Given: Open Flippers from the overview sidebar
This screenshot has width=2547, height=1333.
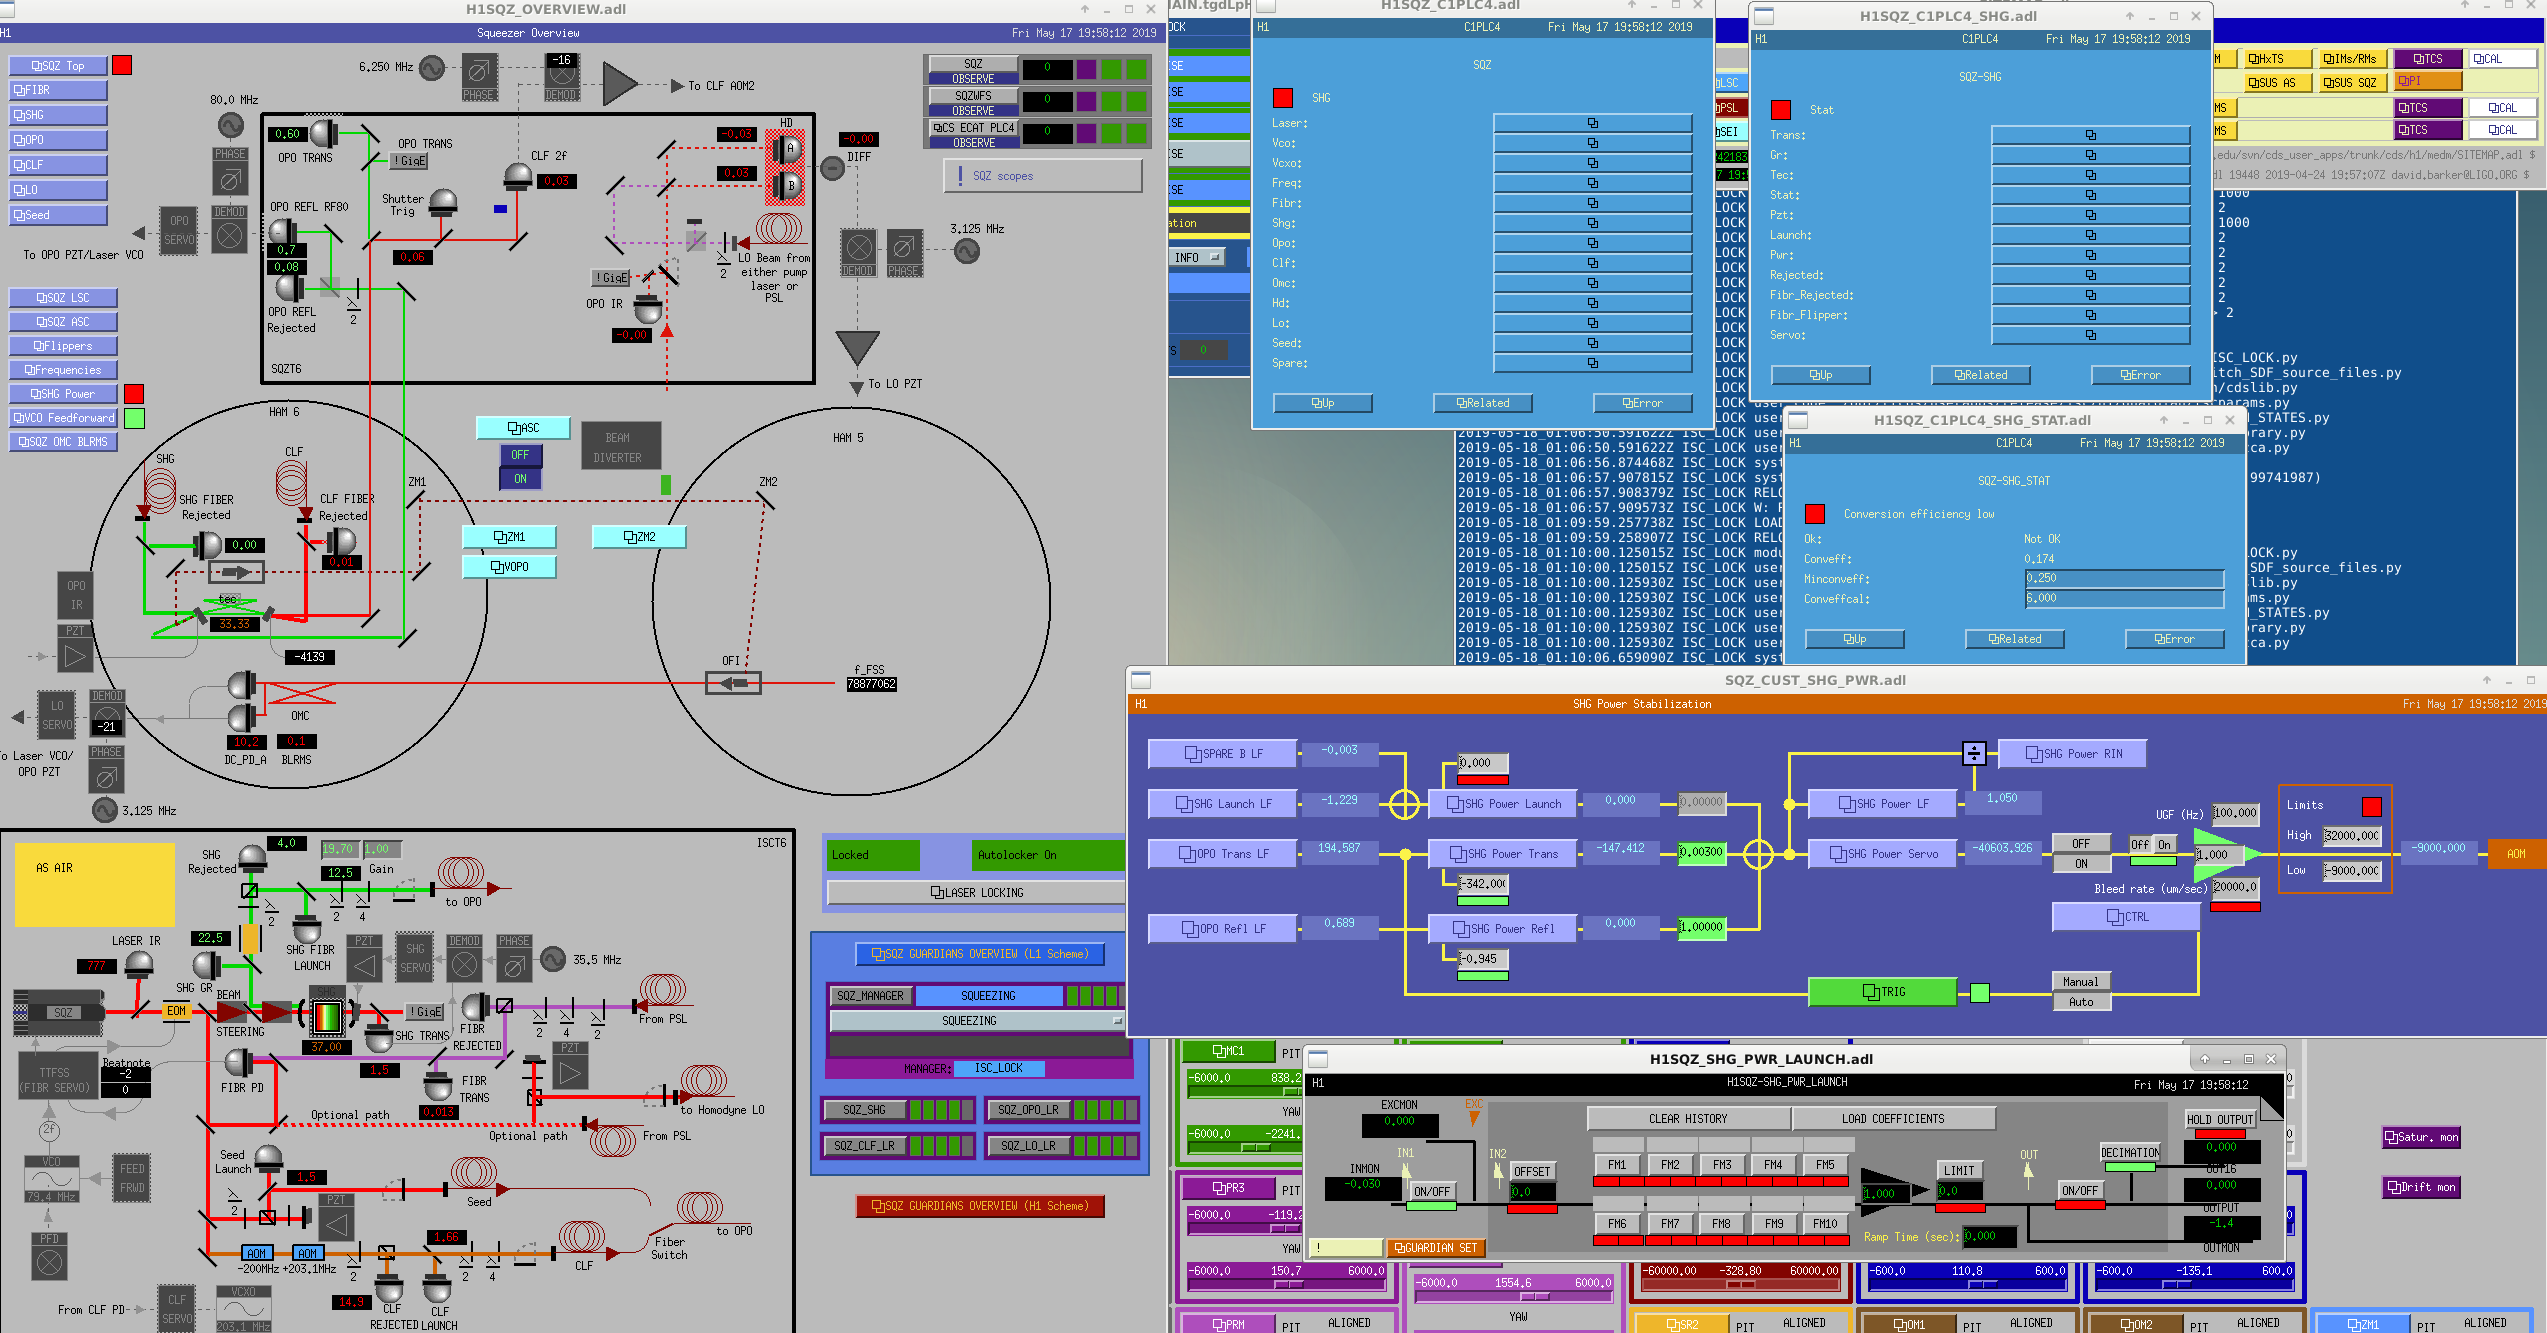Looking at the screenshot, I should pos(63,346).
